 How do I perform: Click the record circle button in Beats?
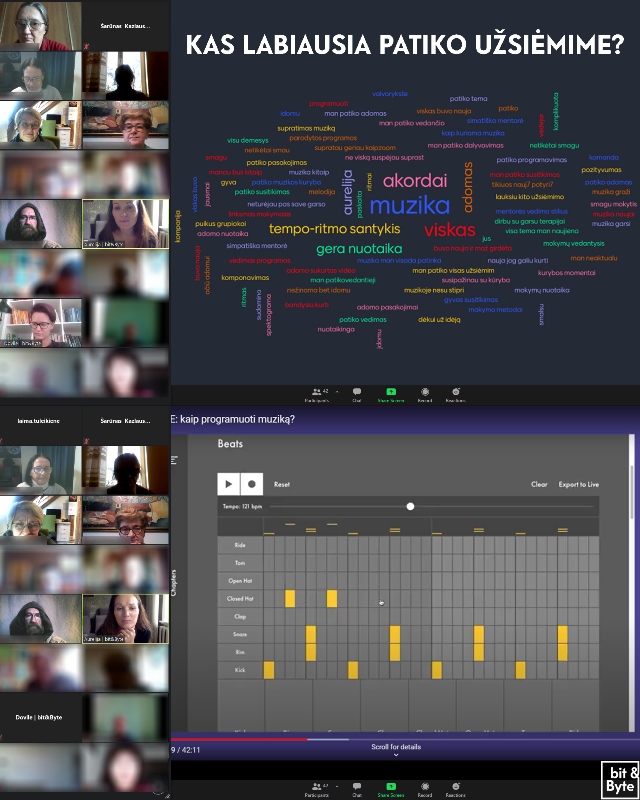[x=252, y=484]
